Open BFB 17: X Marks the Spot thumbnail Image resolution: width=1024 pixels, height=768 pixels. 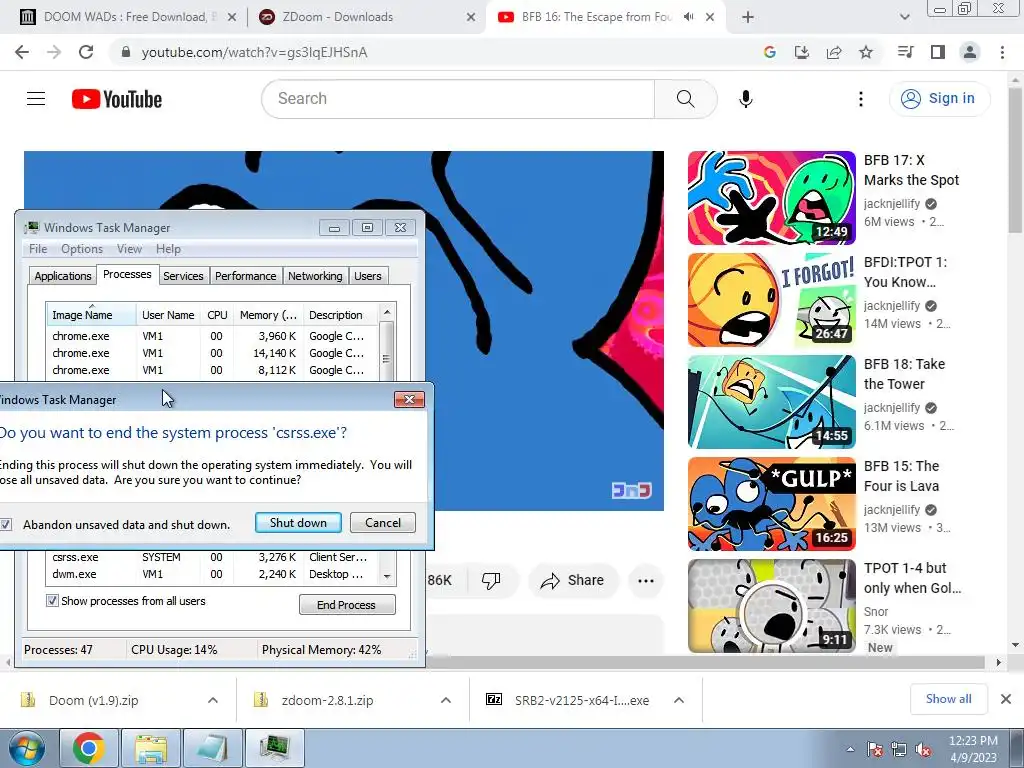click(x=771, y=198)
